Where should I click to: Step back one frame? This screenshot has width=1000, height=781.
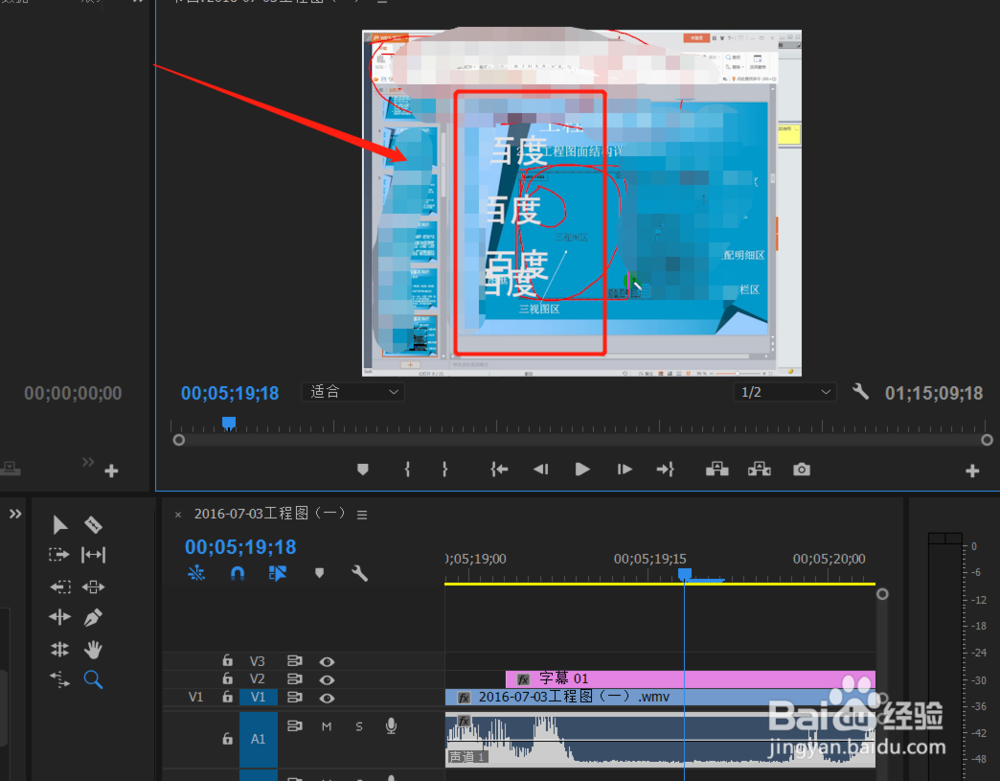point(541,470)
